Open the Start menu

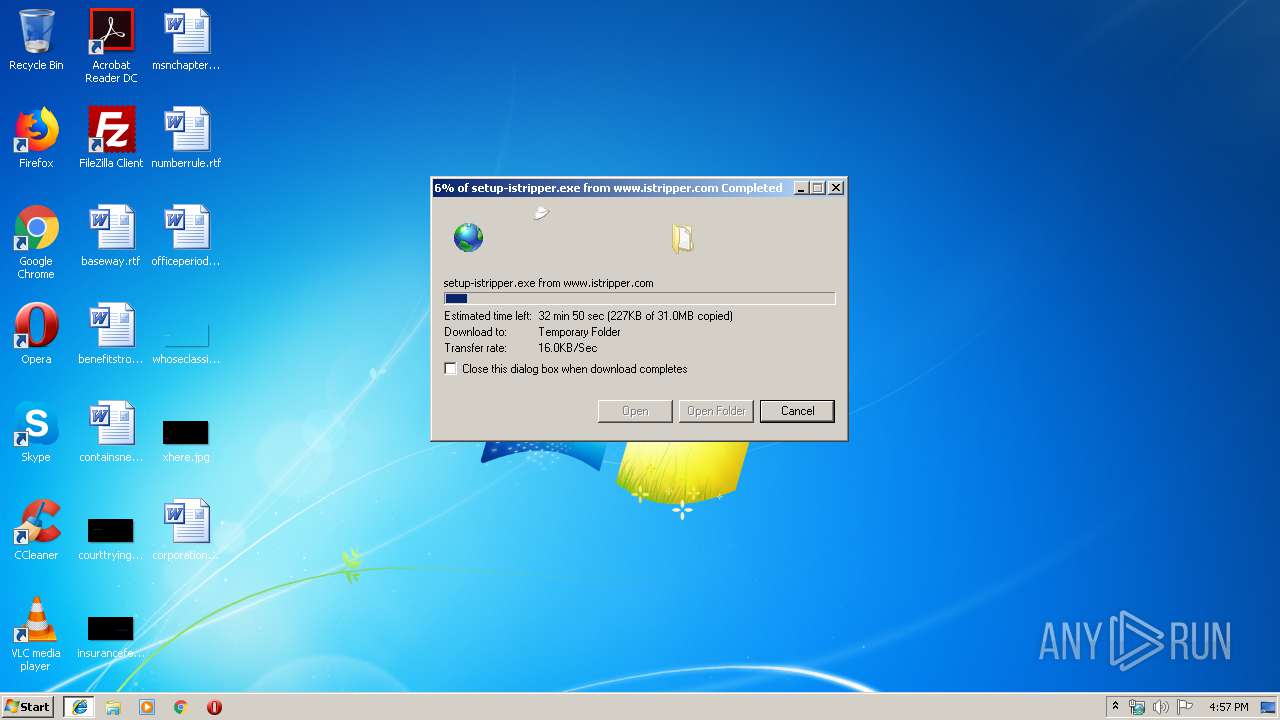pyautogui.click(x=28, y=707)
